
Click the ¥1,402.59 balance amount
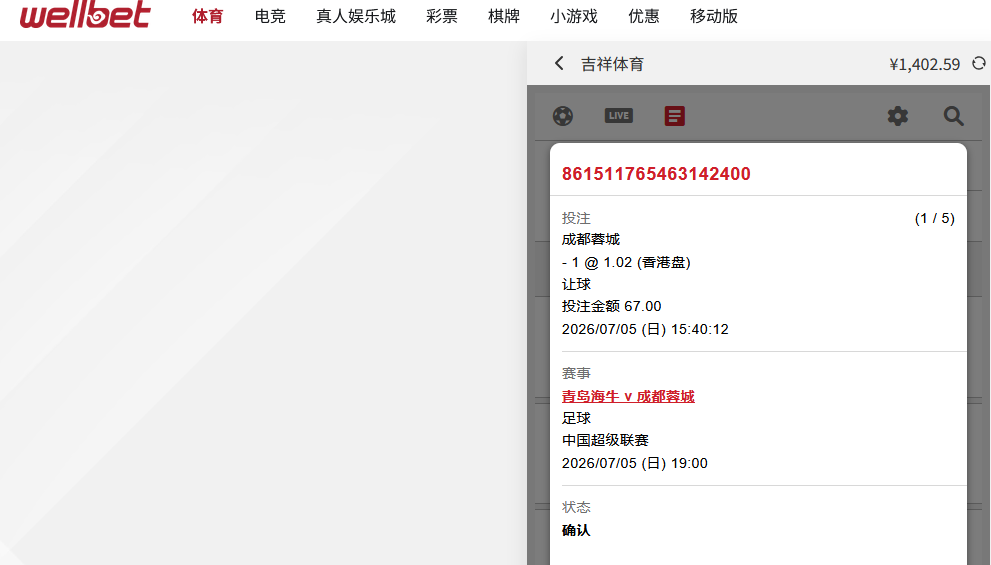(925, 64)
